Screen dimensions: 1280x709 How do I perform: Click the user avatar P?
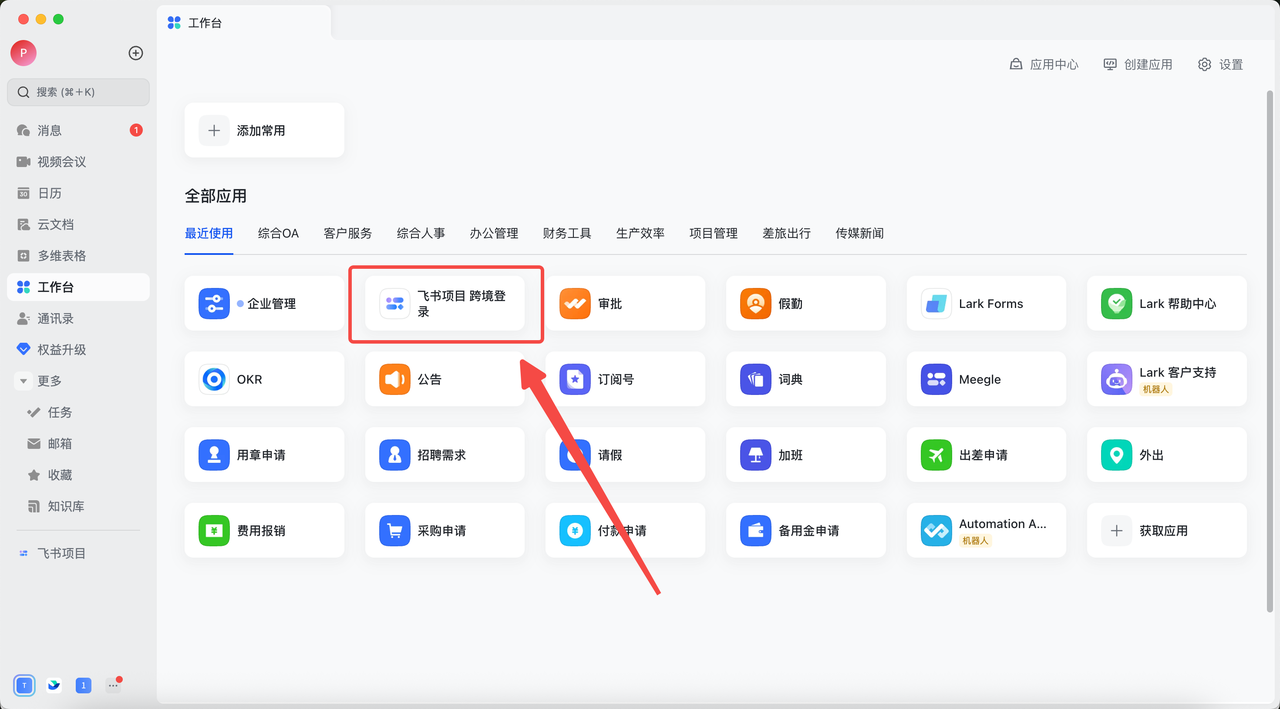(x=23, y=53)
